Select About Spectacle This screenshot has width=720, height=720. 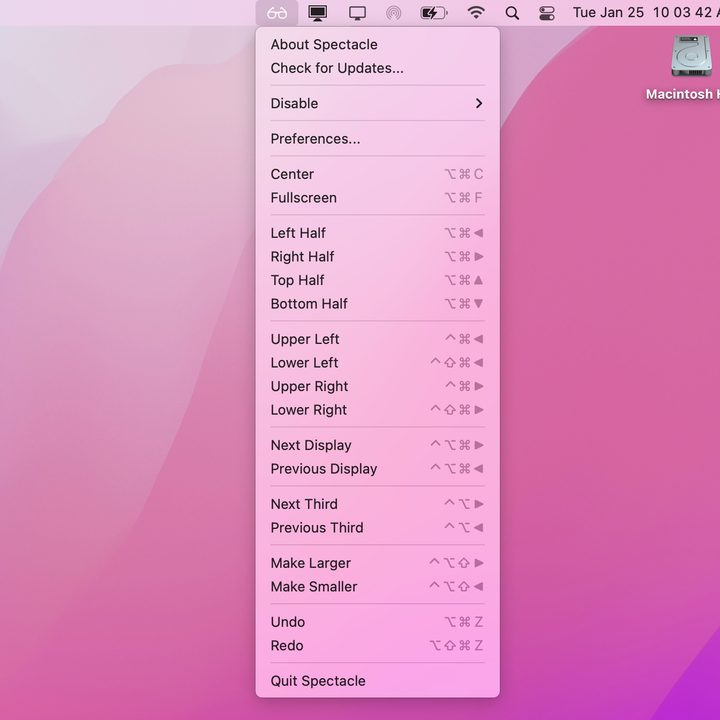pyautogui.click(x=377, y=45)
